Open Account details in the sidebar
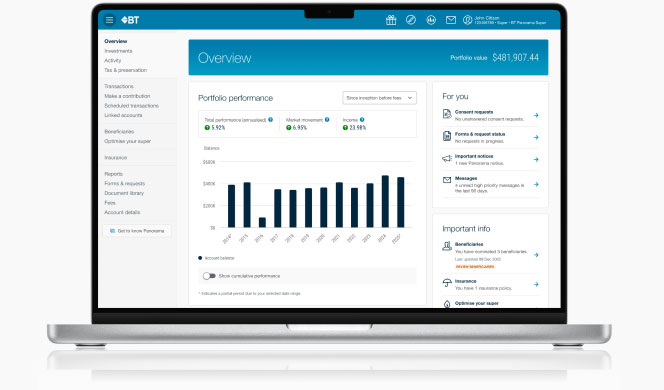Screen dimensions: 664x390 122,212
